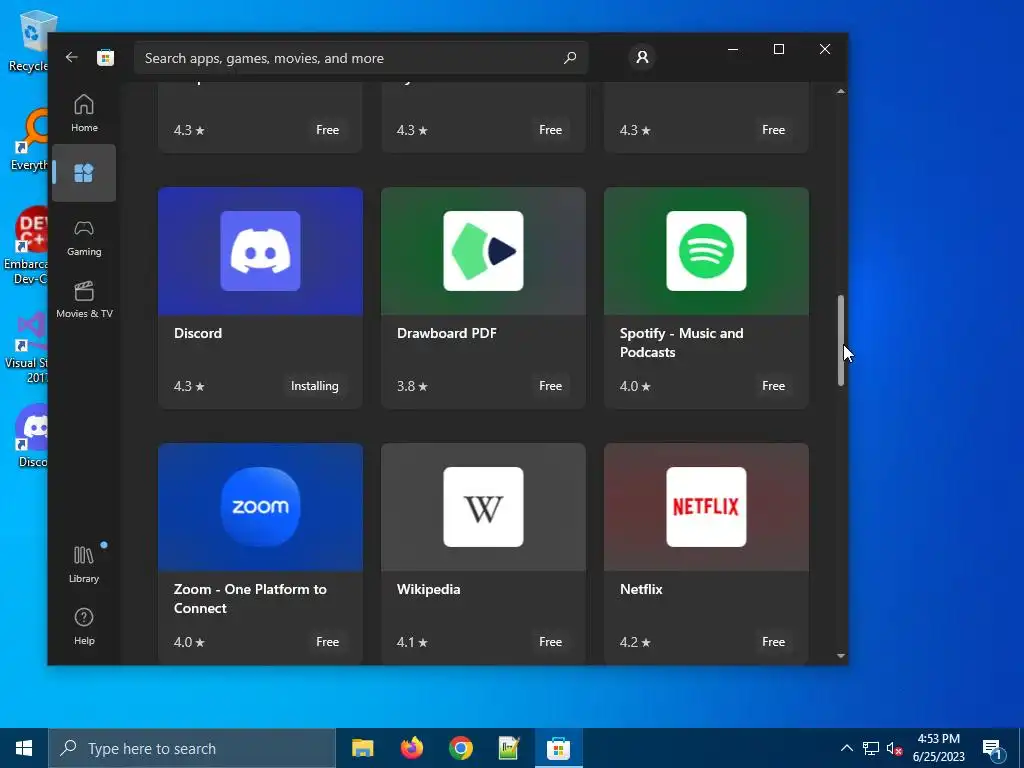Image resolution: width=1024 pixels, height=768 pixels.
Task: Click the muted volume tray icon
Action: (894, 748)
